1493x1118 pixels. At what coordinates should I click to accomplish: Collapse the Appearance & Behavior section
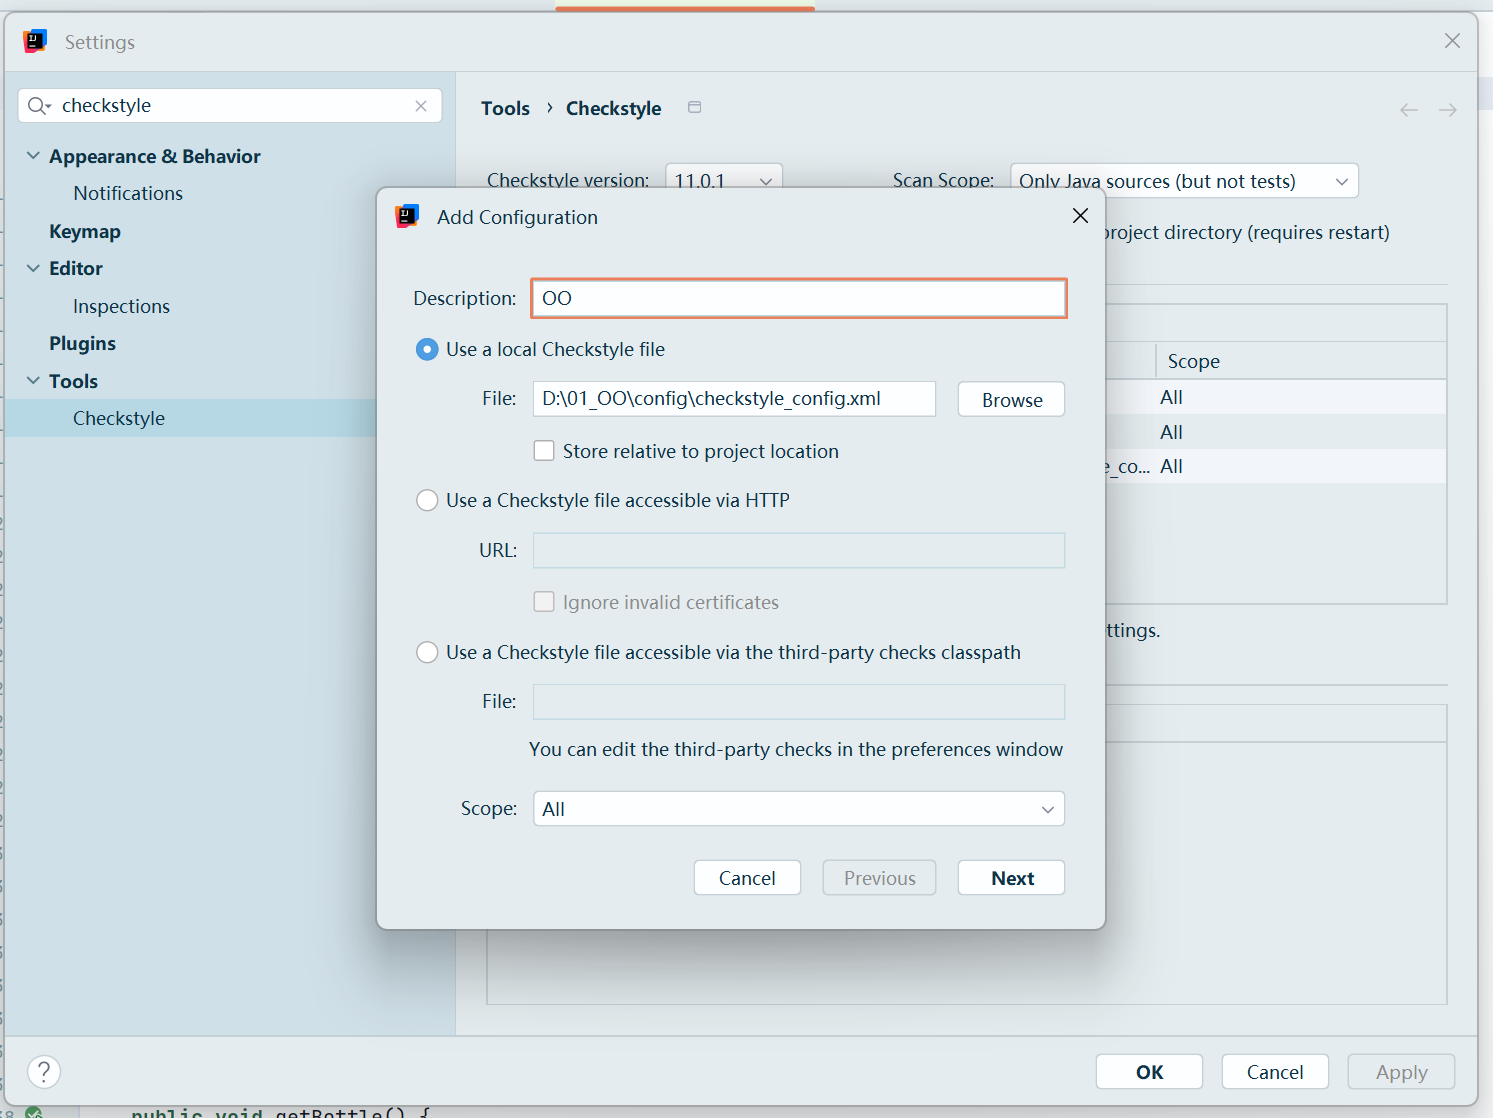pyautogui.click(x=33, y=156)
